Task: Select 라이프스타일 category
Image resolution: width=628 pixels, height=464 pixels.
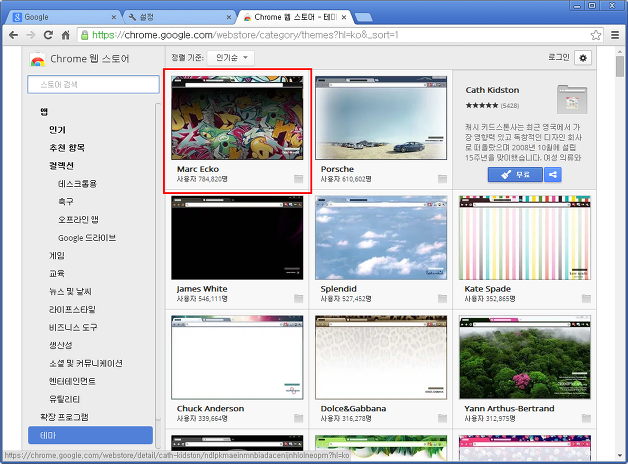Action: point(72,309)
